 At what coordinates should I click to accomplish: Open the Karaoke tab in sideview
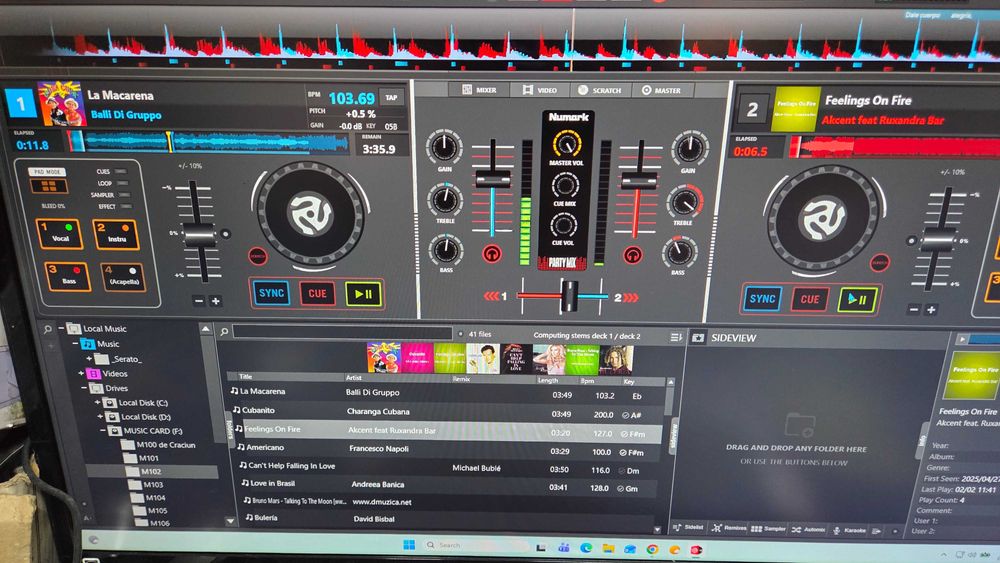pos(851,530)
